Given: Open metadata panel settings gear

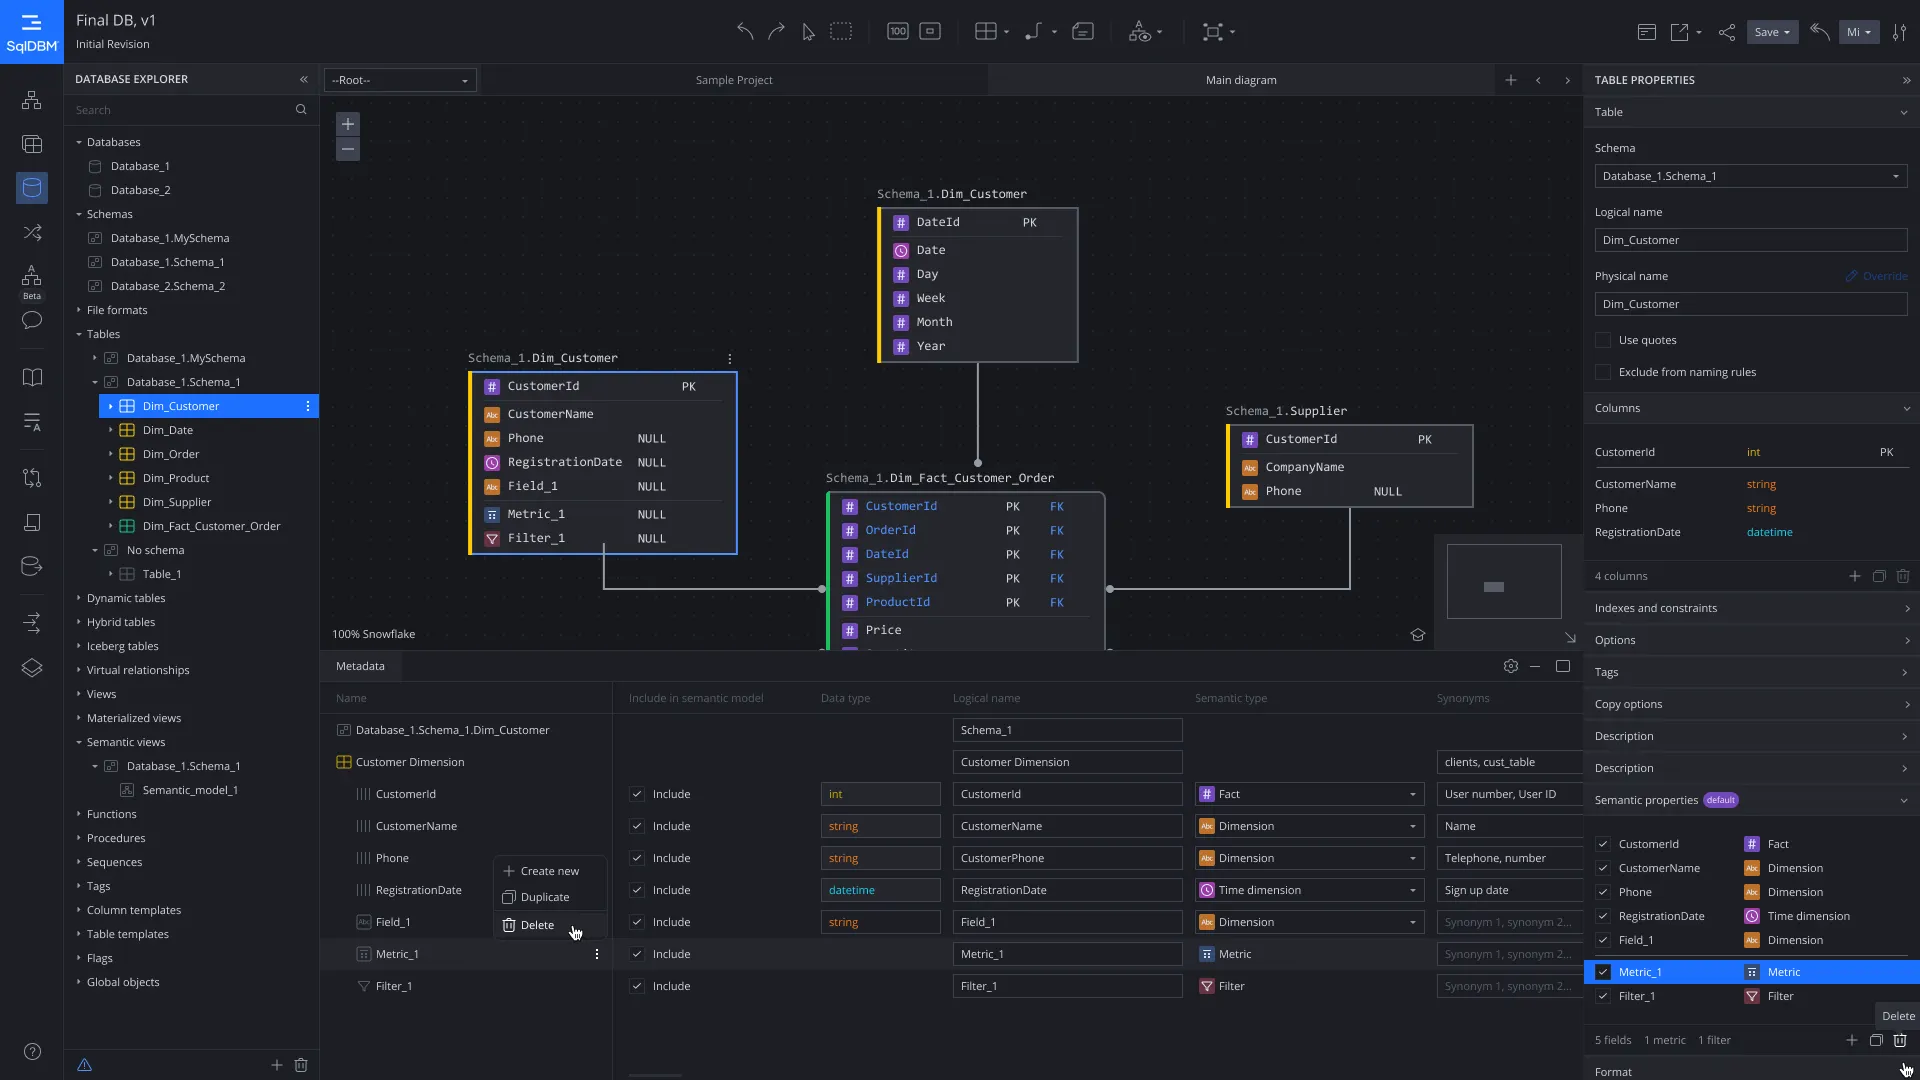Looking at the screenshot, I should (x=1511, y=666).
